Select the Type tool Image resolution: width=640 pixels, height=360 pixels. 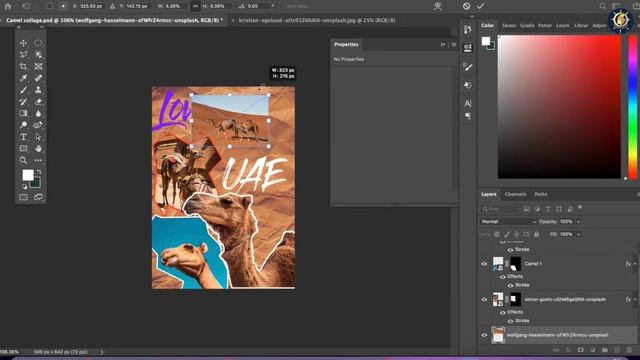(23, 137)
